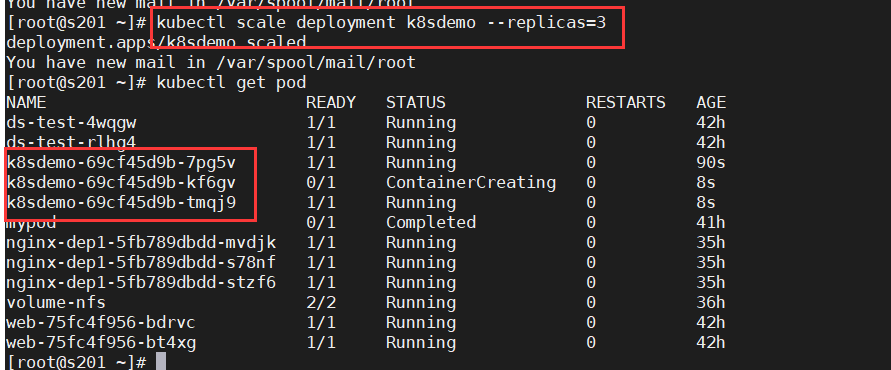
Task: Select pod name k8sdemo-69cf45d9b-kf6gv
Action: pos(121,183)
